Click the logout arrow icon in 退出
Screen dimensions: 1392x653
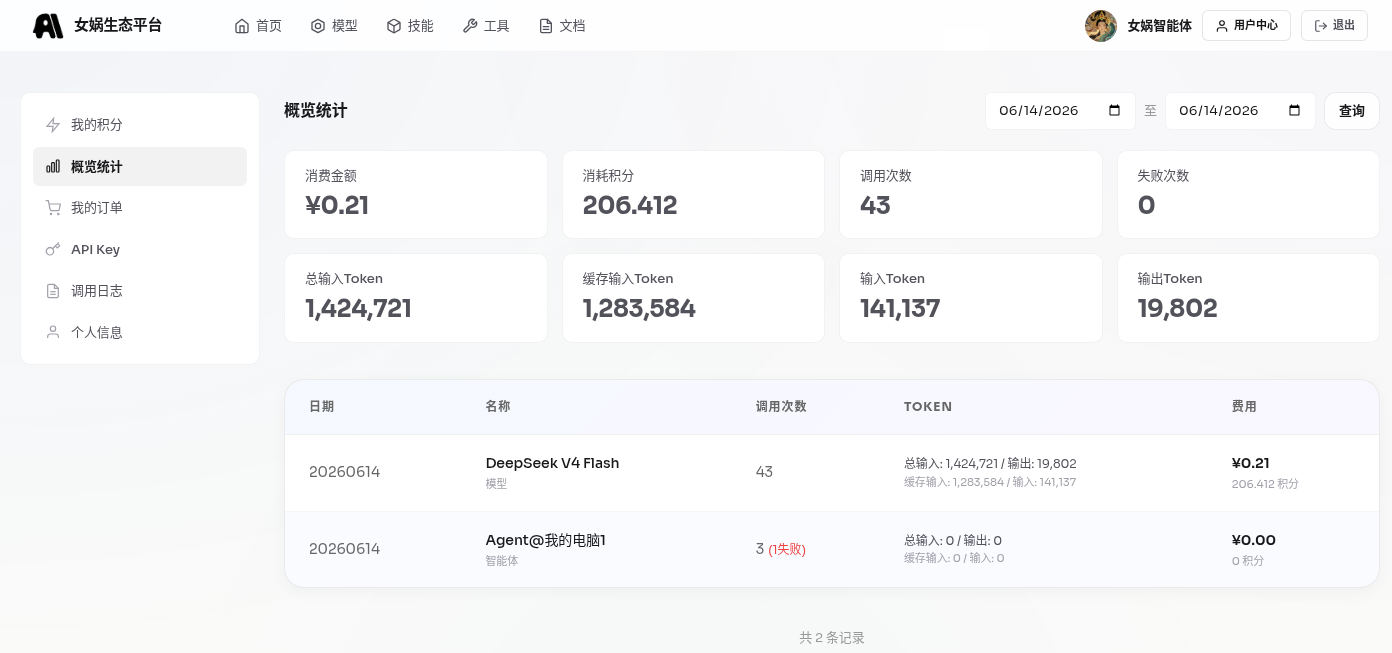(x=1321, y=26)
